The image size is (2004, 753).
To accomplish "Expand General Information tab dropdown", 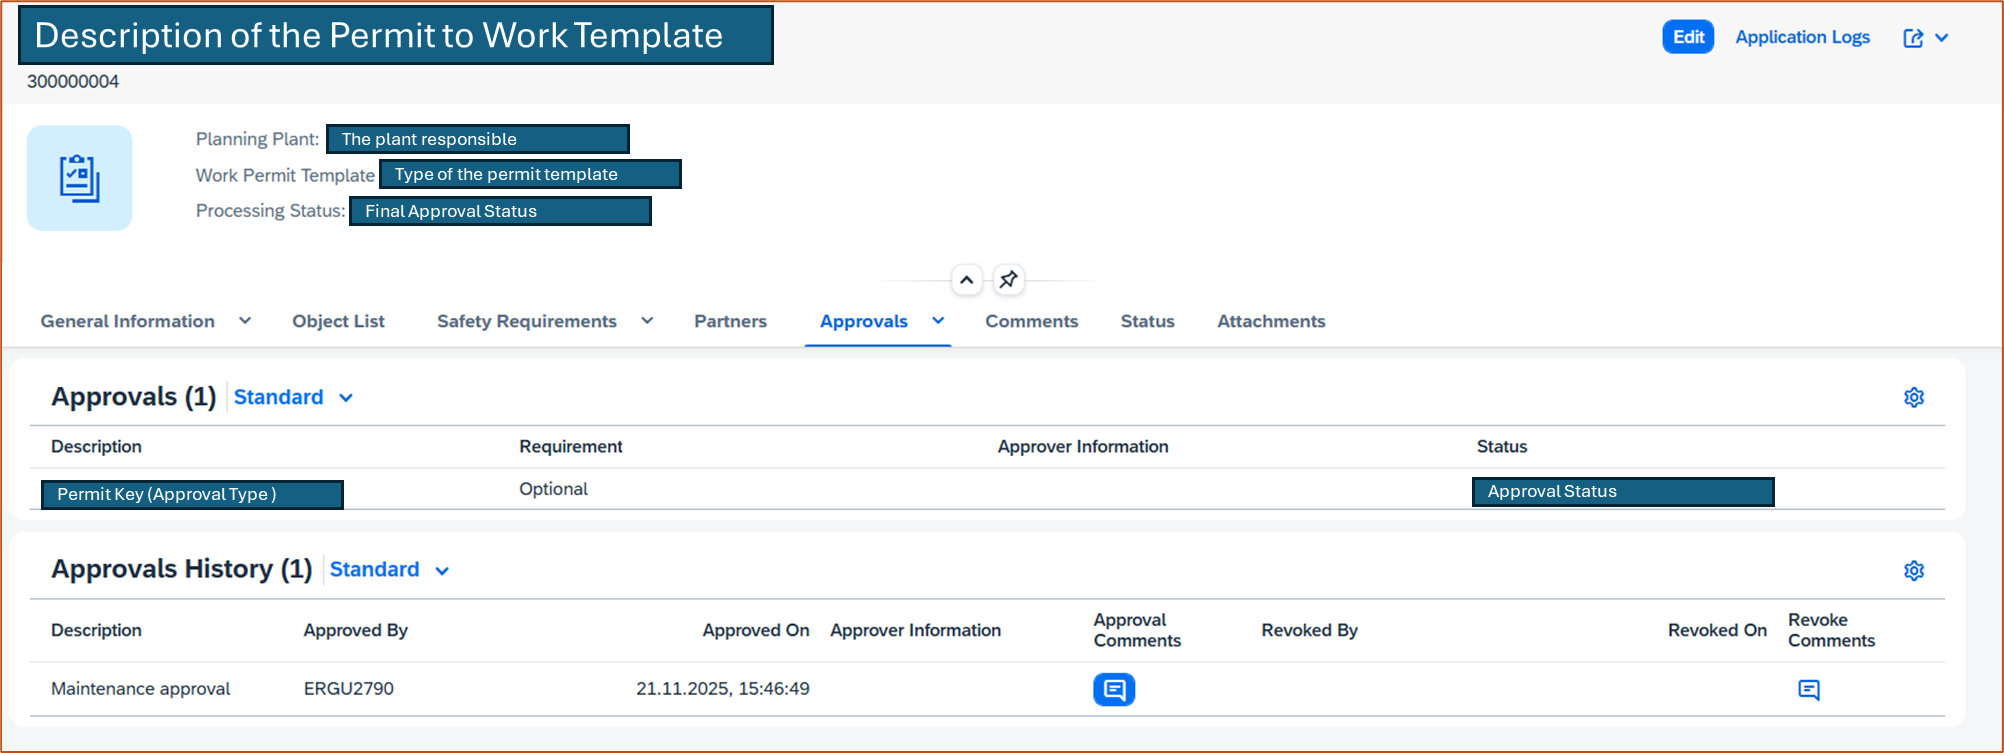I will tap(245, 321).
